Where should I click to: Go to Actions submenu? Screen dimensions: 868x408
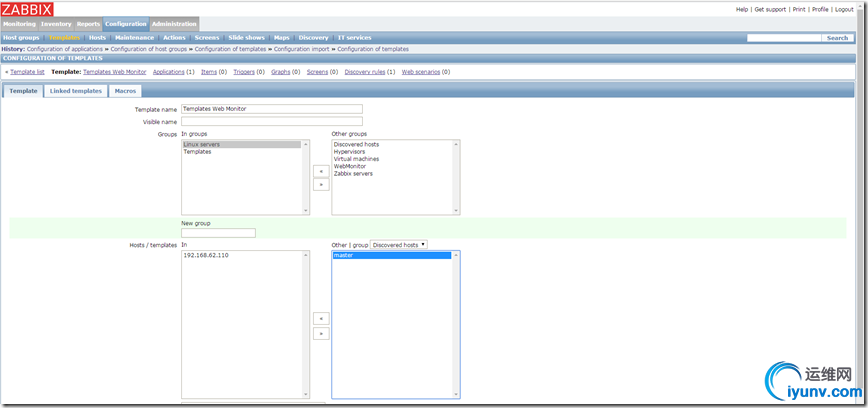point(174,38)
